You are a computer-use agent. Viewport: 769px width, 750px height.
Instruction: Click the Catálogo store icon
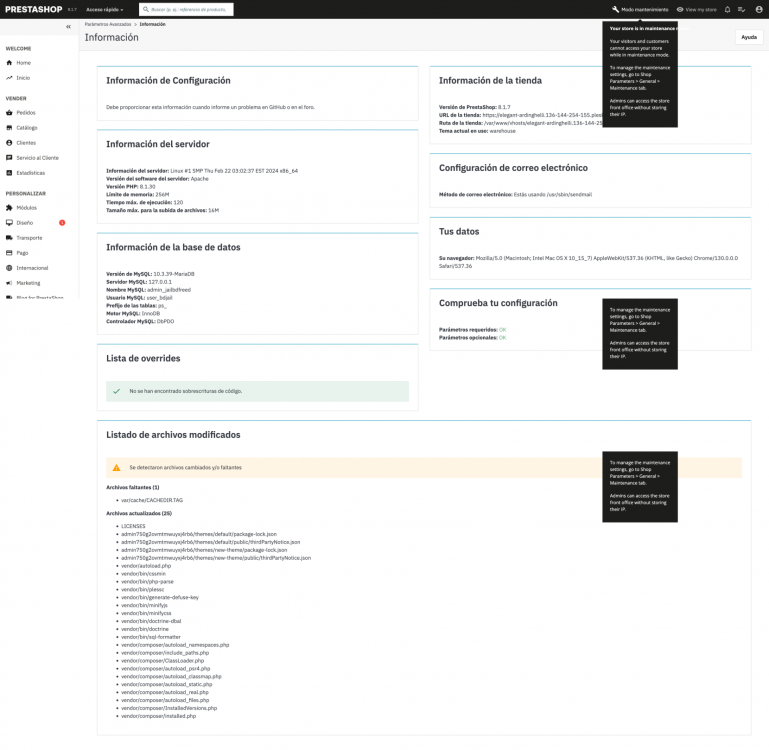coord(9,128)
